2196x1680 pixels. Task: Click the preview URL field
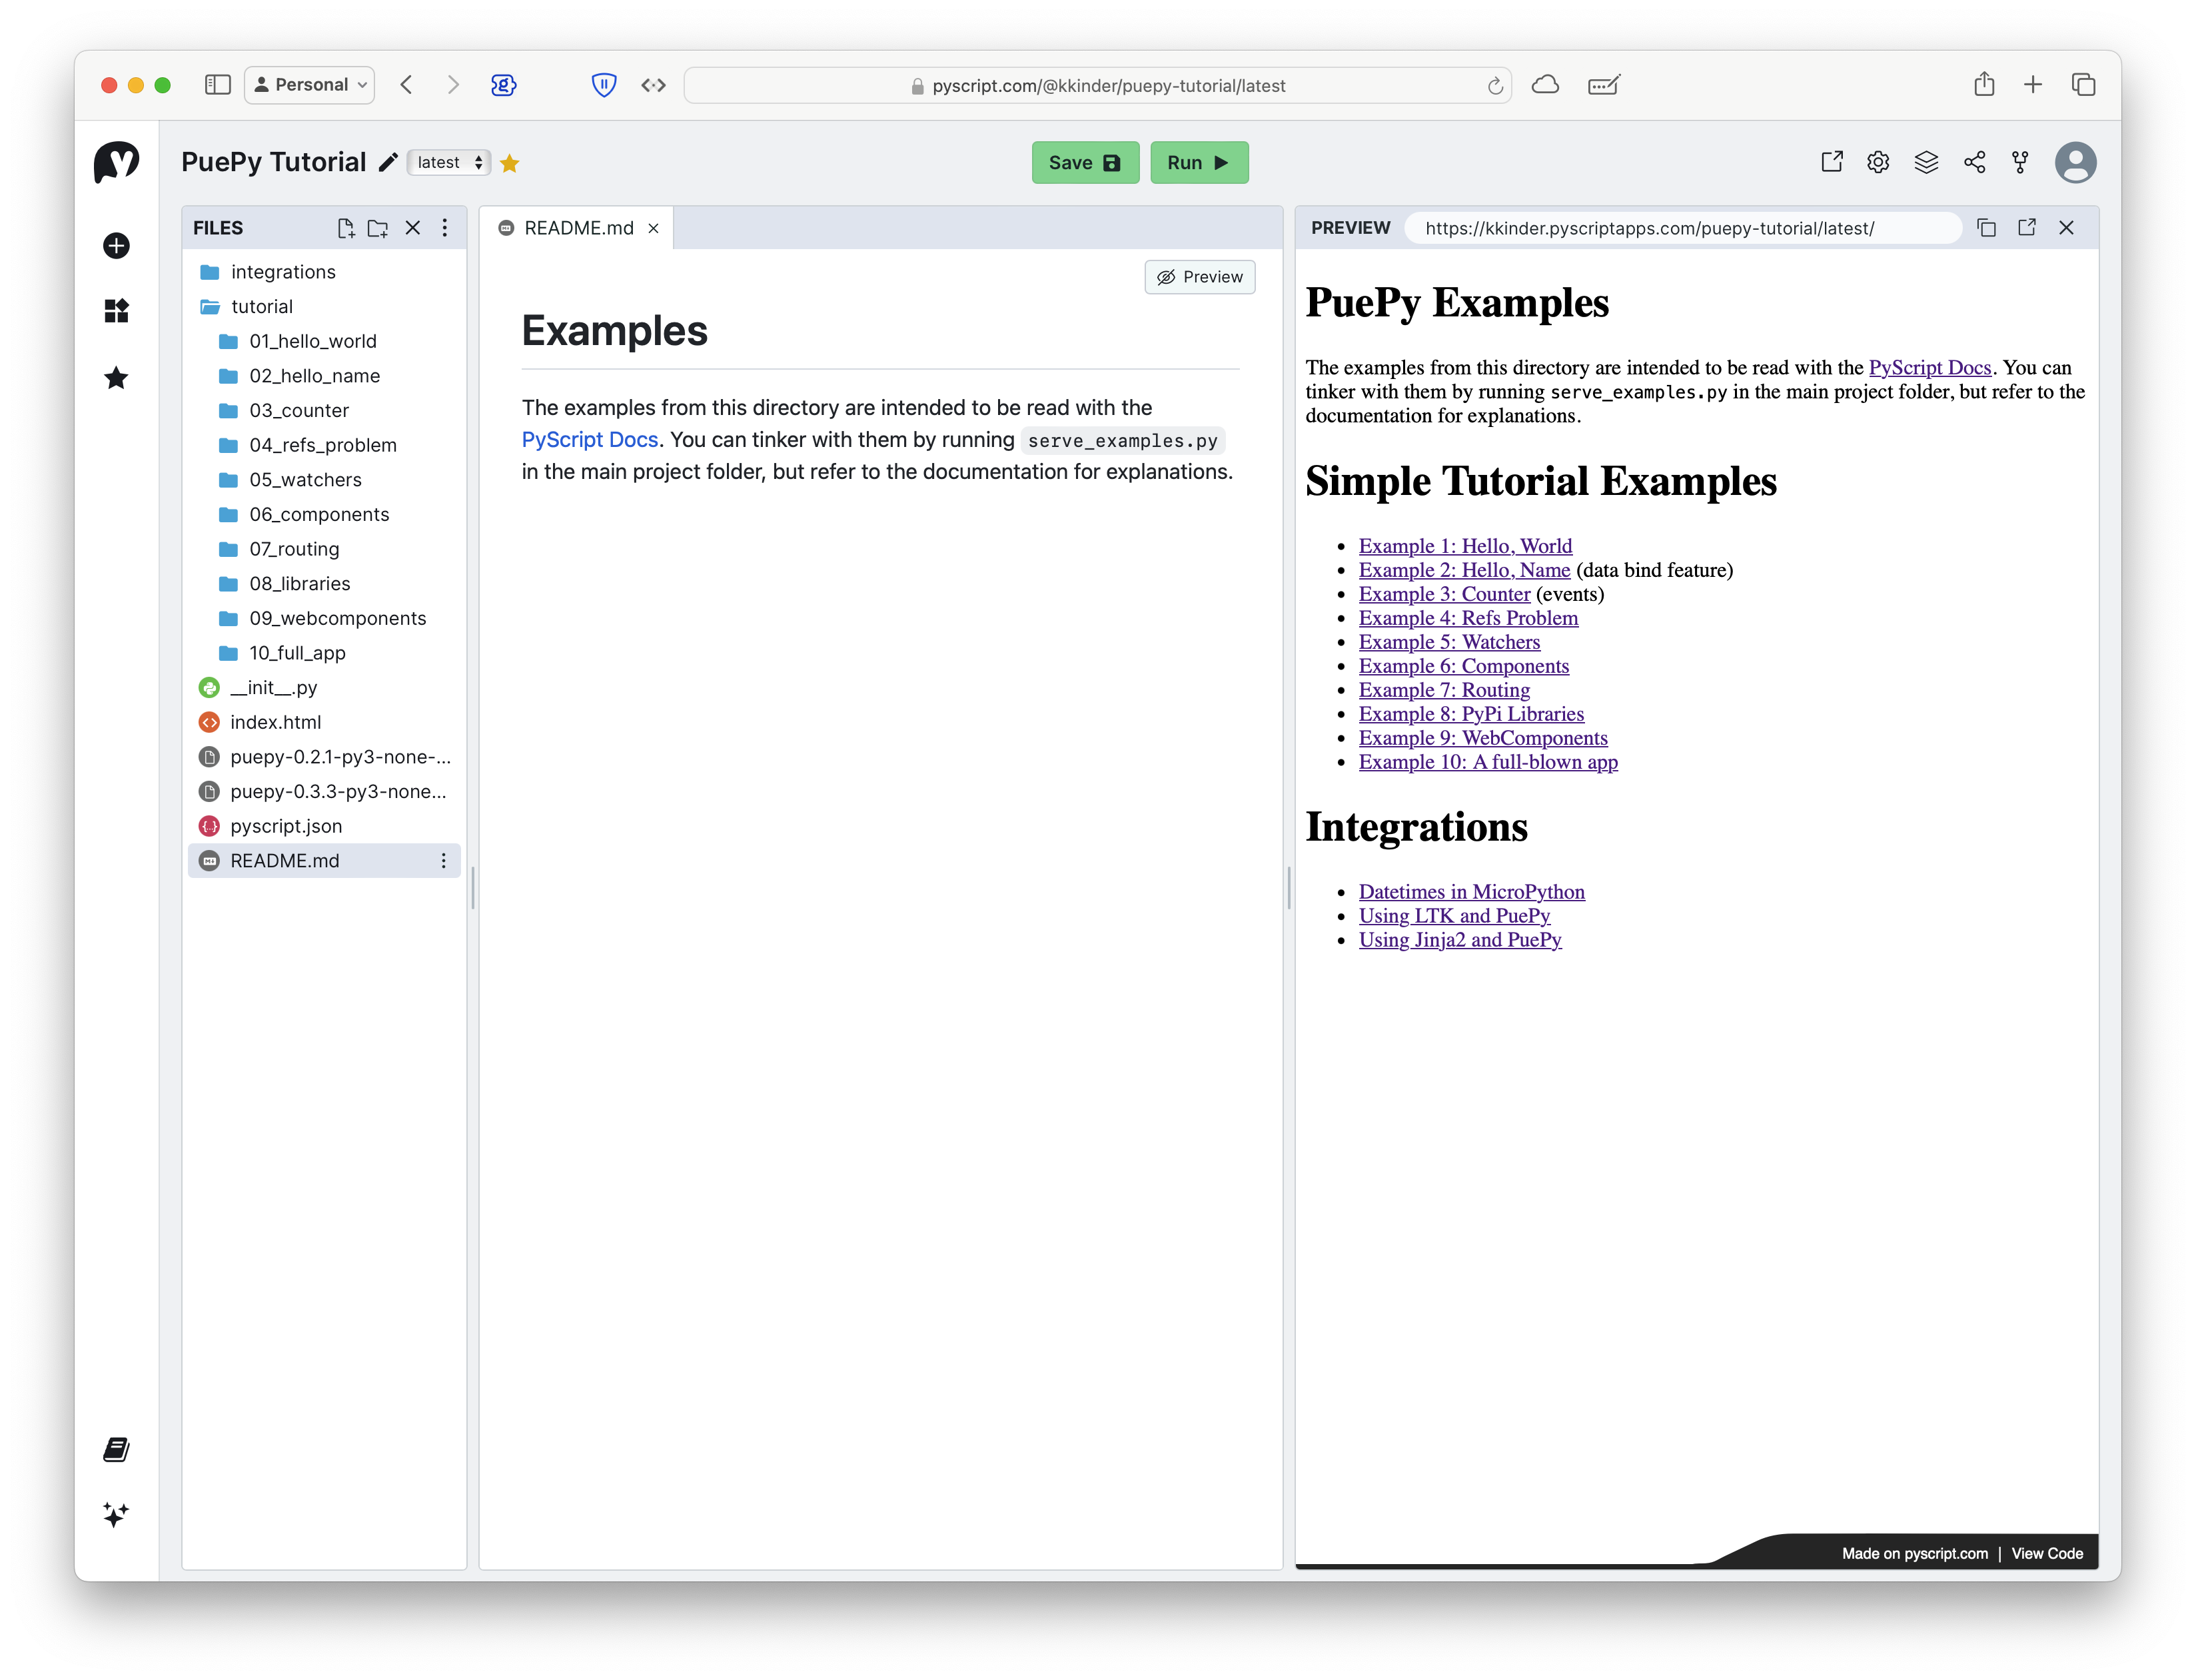click(1682, 228)
